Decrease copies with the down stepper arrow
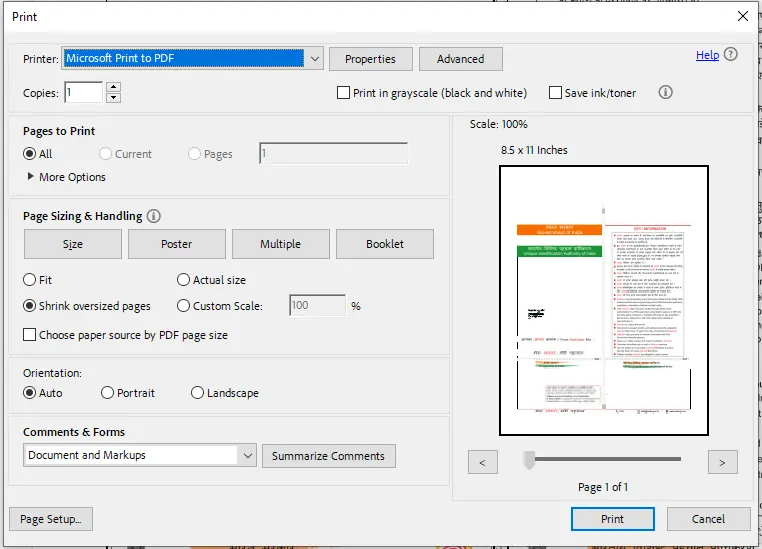This screenshot has width=762, height=549. tap(113, 98)
